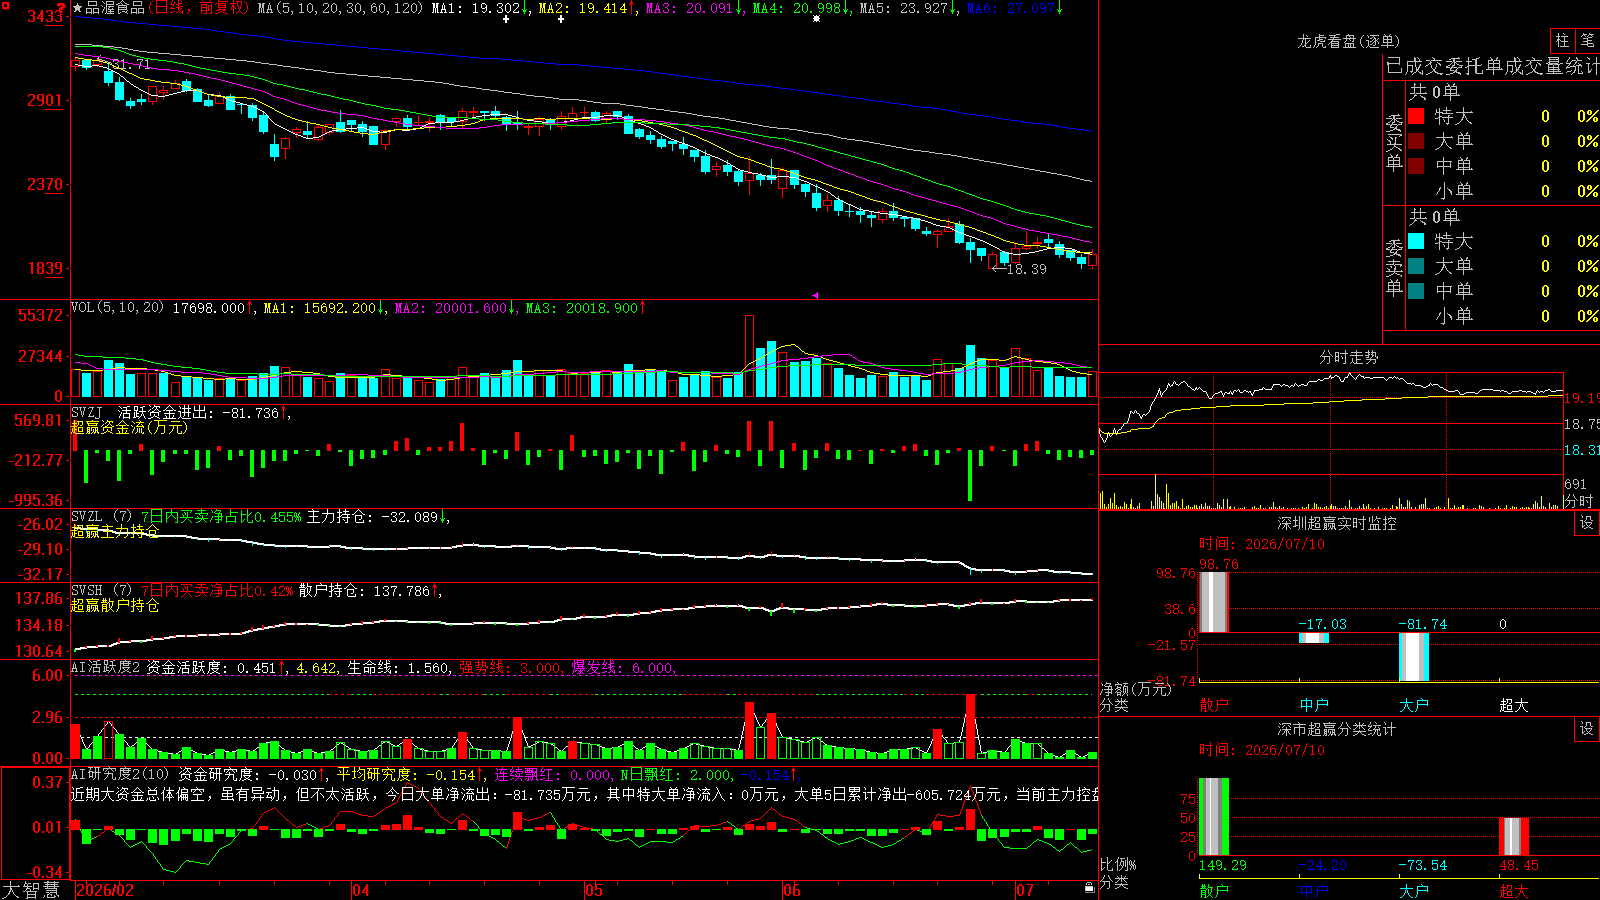Screen dimensions: 1600x900
Task: Click the 31.71 high price annotation
Action: pos(131,64)
